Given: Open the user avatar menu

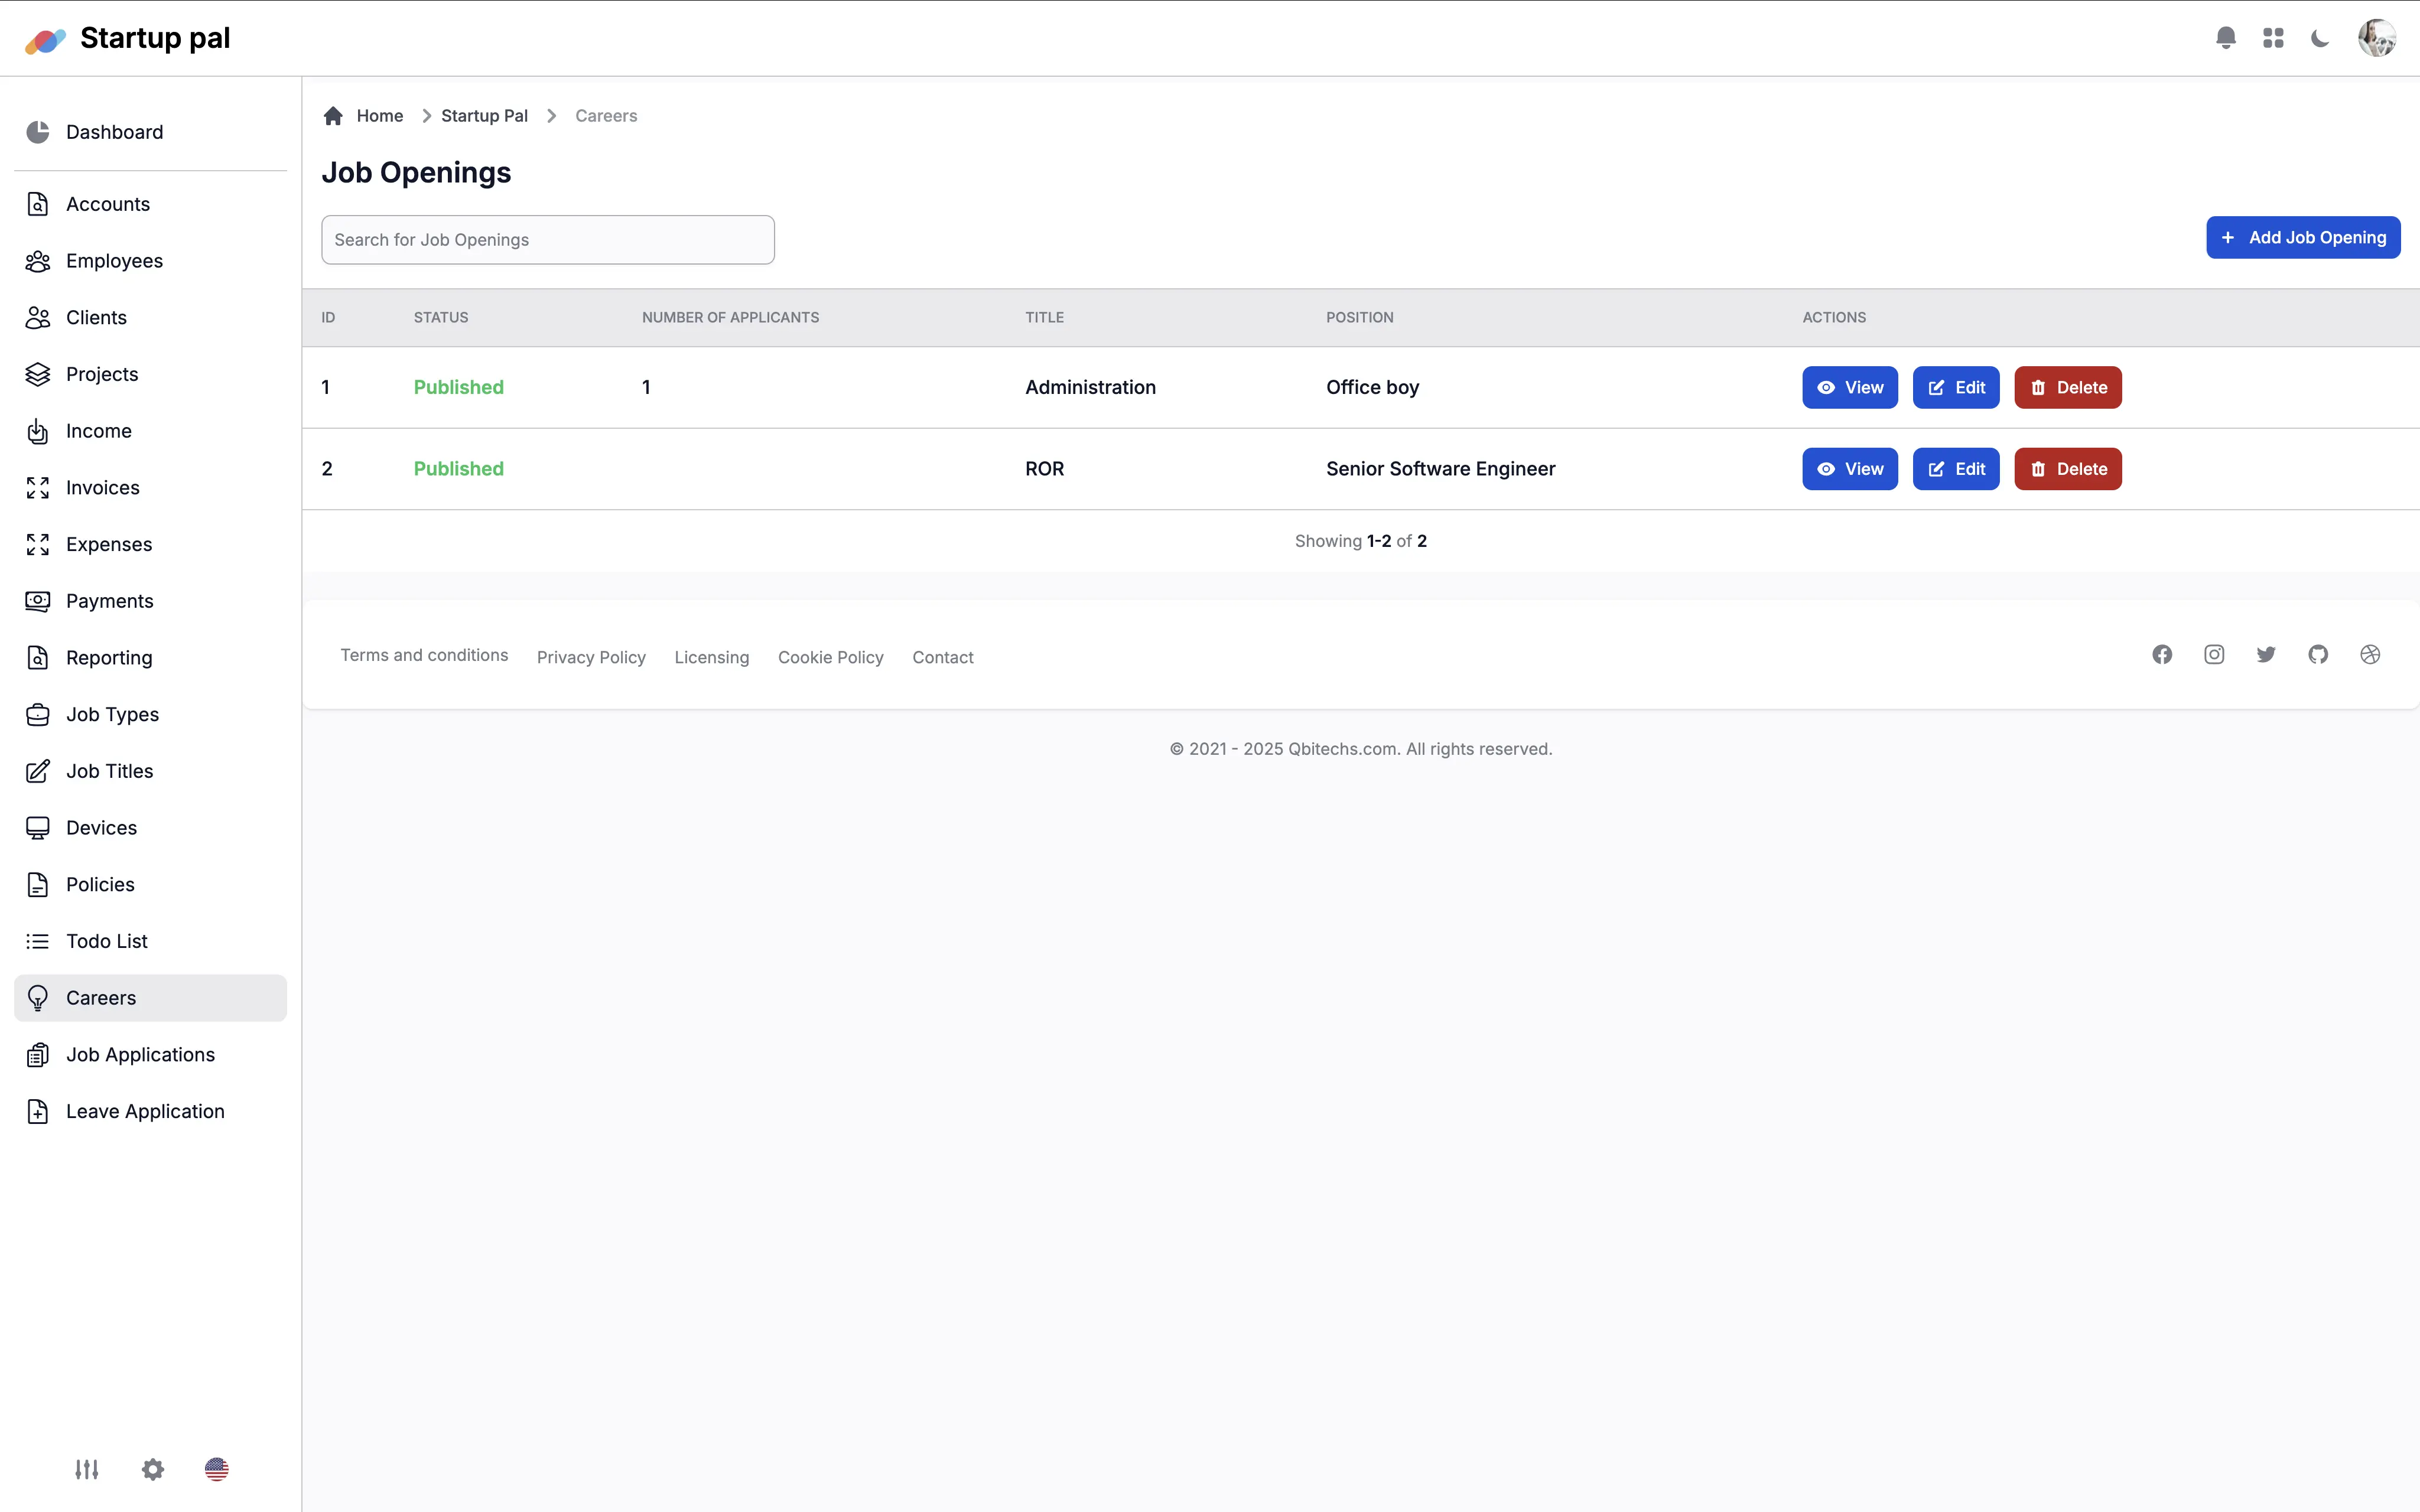Looking at the screenshot, I should 2376,38.
